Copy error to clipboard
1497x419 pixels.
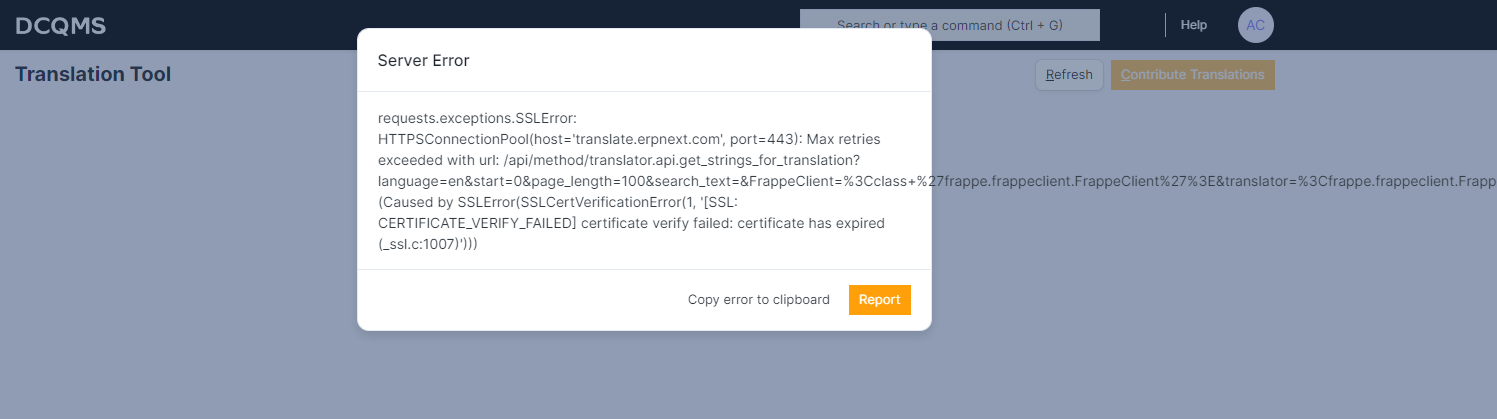point(759,300)
